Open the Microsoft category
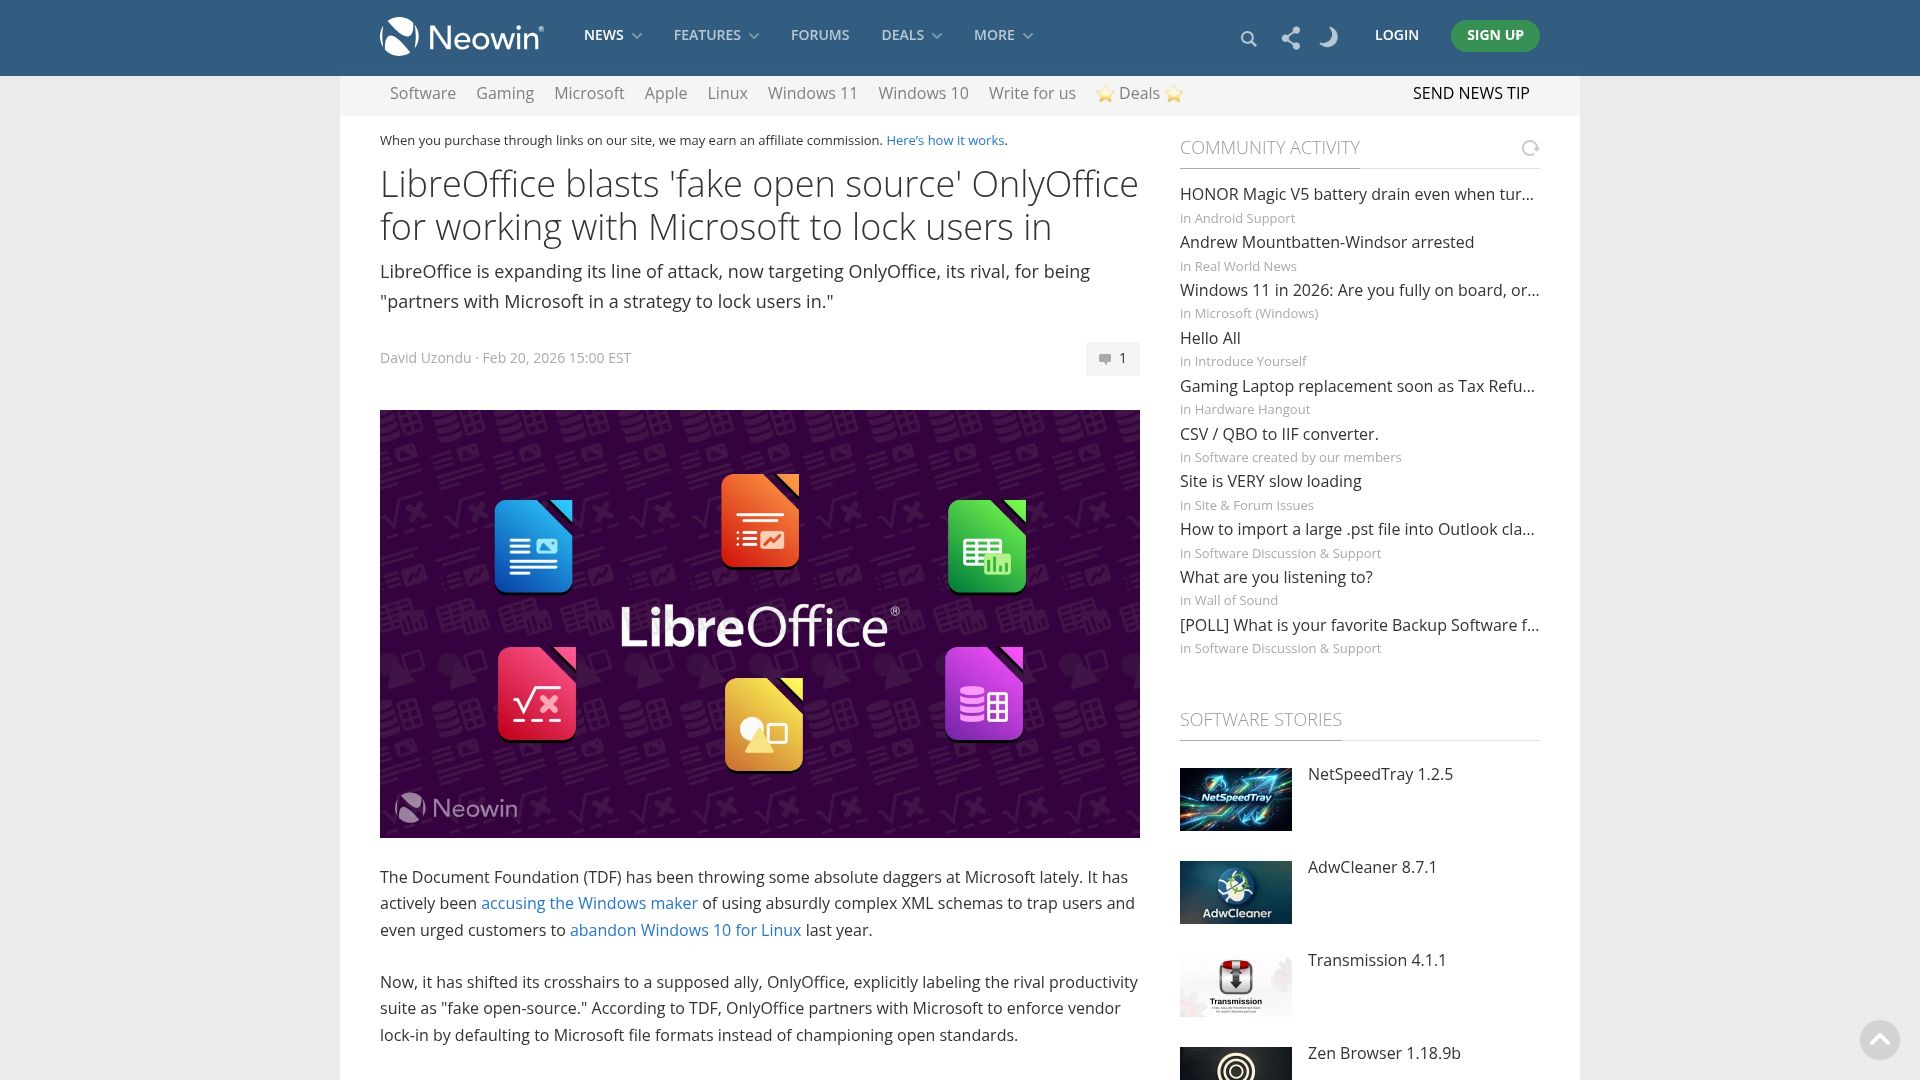Image resolution: width=1920 pixels, height=1080 pixels. point(589,93)
